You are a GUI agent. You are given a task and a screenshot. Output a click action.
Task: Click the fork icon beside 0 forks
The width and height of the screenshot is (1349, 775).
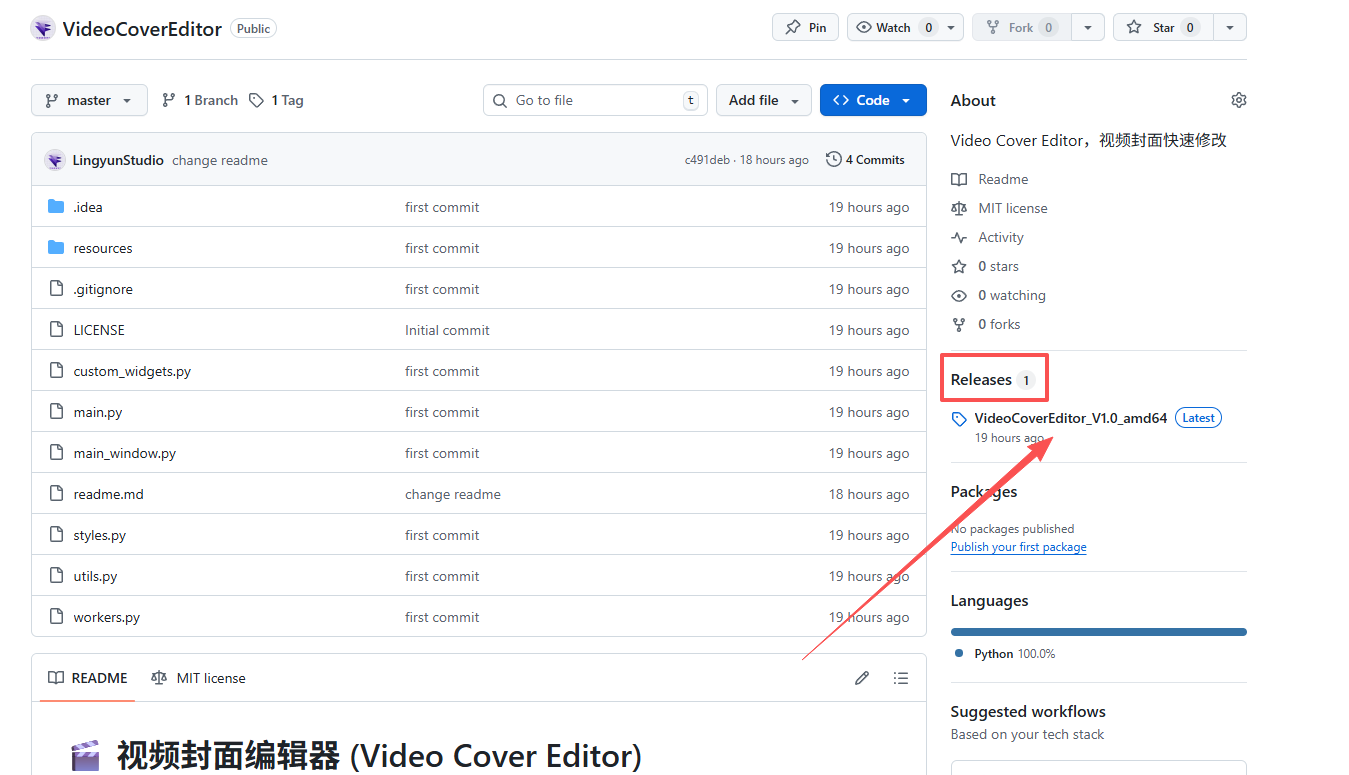[959, 324]
